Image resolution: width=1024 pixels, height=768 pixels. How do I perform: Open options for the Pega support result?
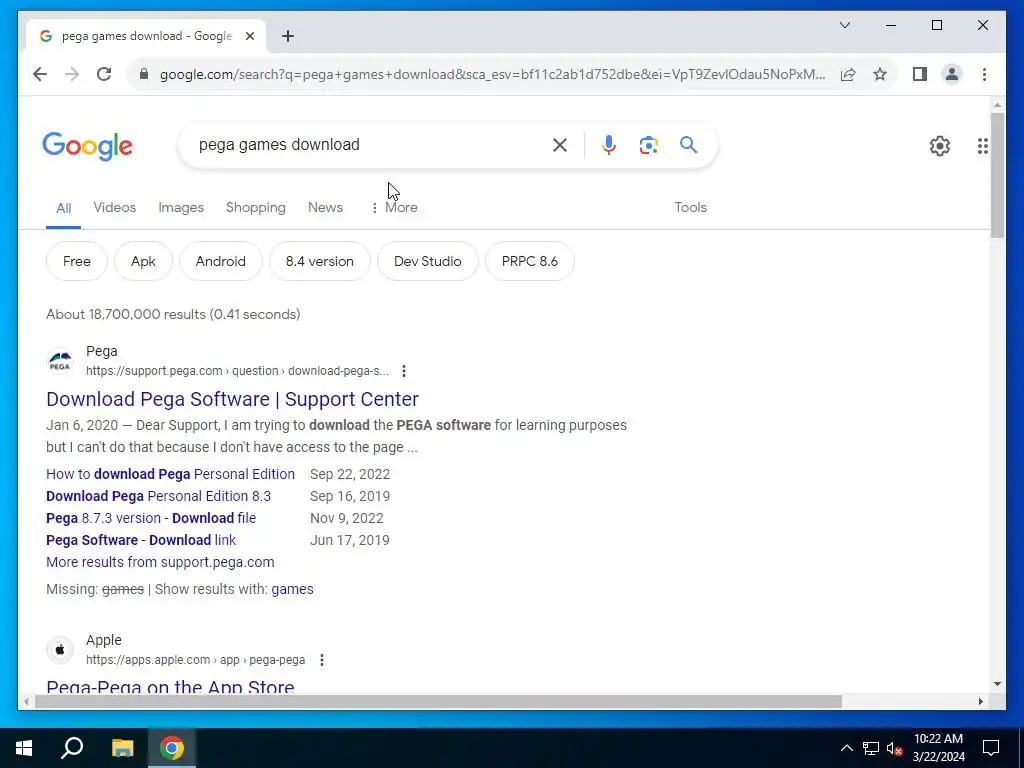click(x=404, y=371)
